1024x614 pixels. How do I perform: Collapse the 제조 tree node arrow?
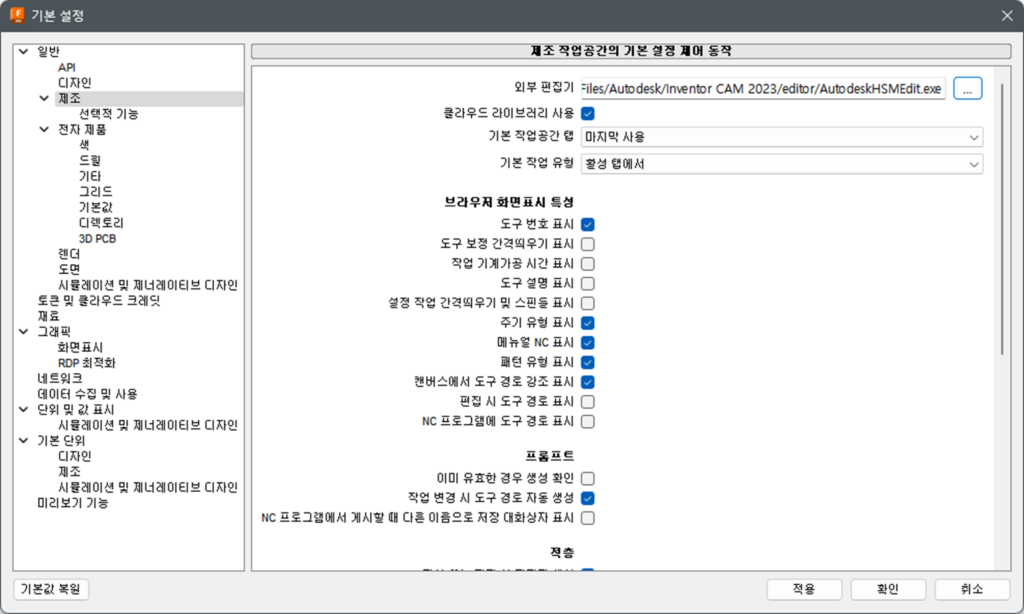[44, 98]
